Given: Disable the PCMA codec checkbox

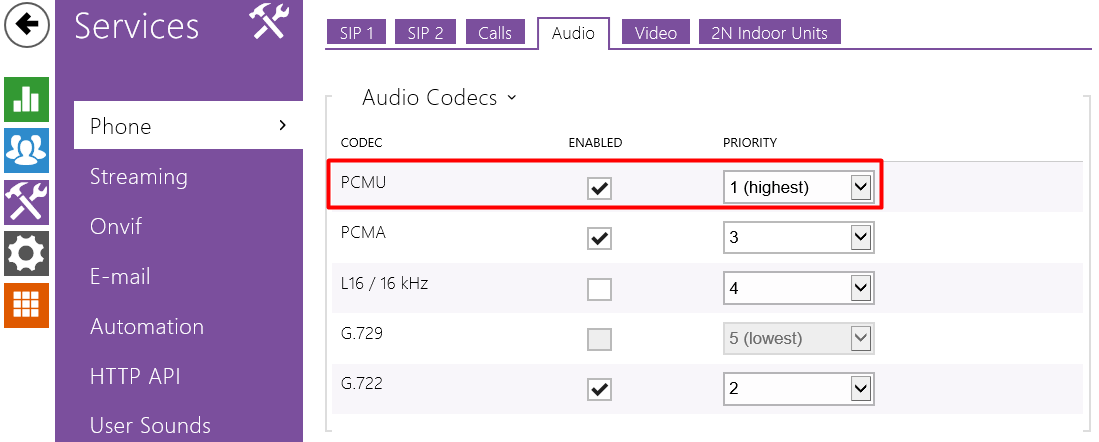Looking at the screenshot, I should [x=599, y=238].
